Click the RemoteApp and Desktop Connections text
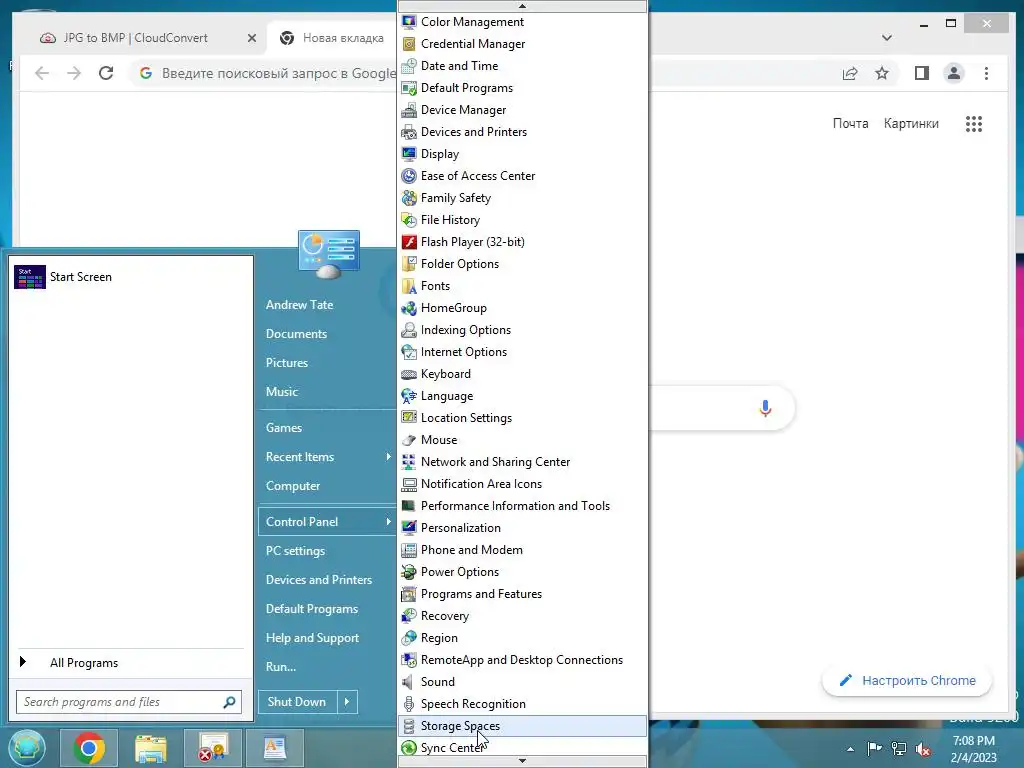The width and height of the screenshot is (1024, 768). tap(522, 660)
